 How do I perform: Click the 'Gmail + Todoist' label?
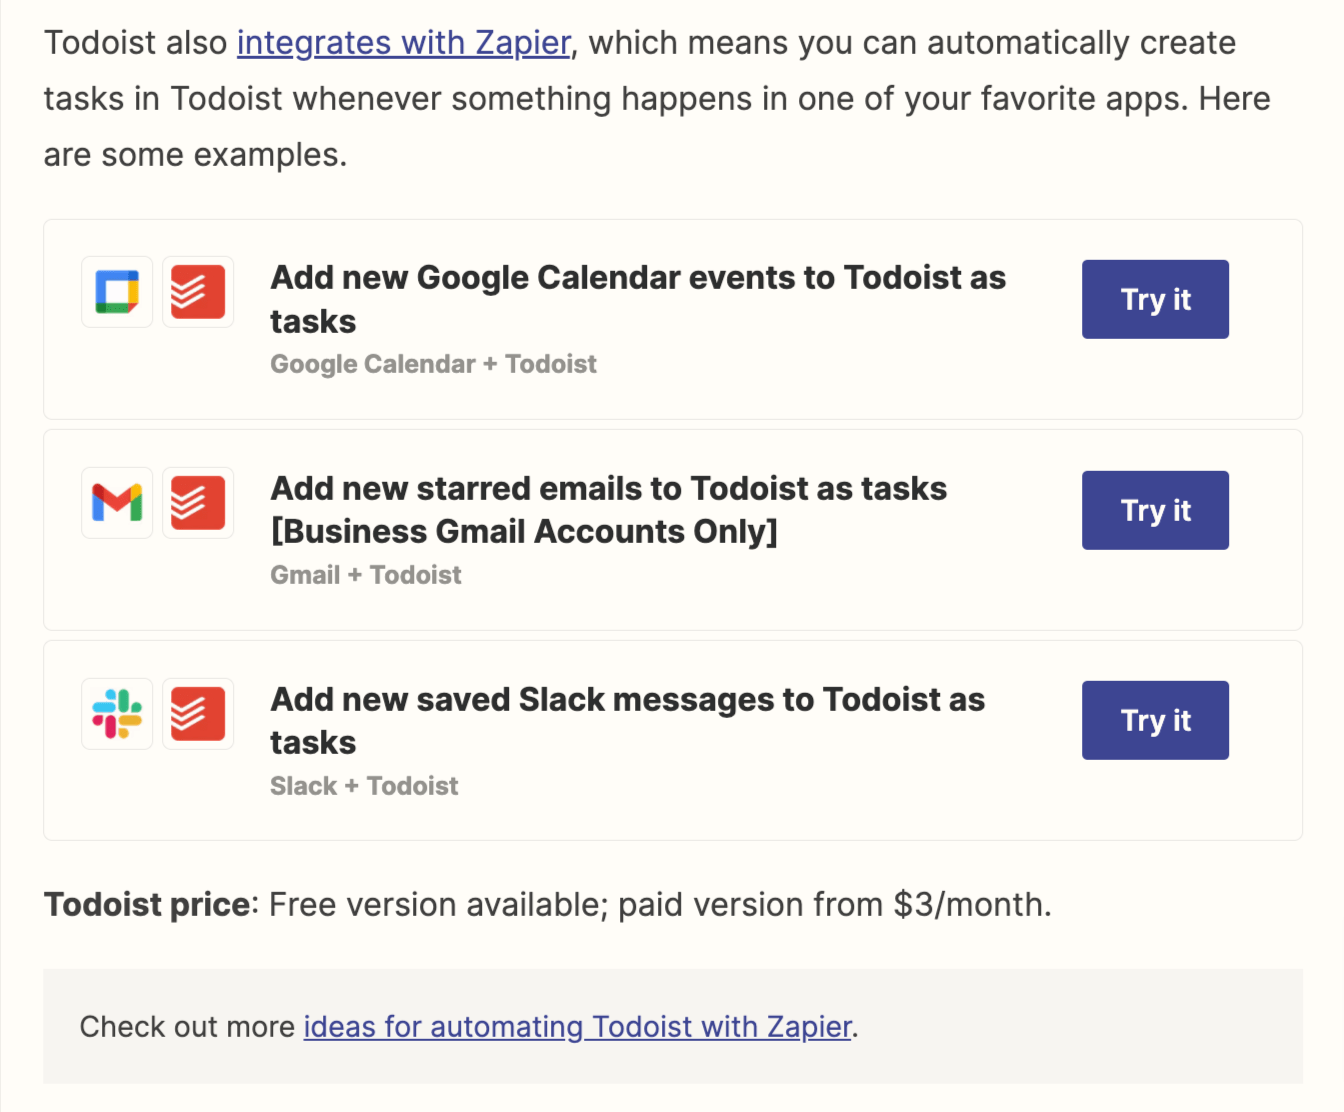point(365,575)
